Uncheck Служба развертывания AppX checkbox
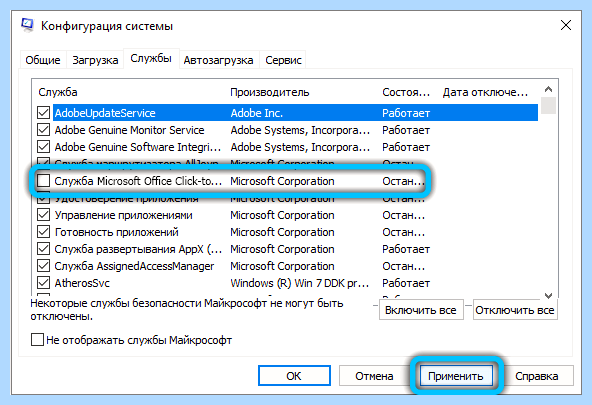This screenshot has width=592, height=405. click(43, 249)
